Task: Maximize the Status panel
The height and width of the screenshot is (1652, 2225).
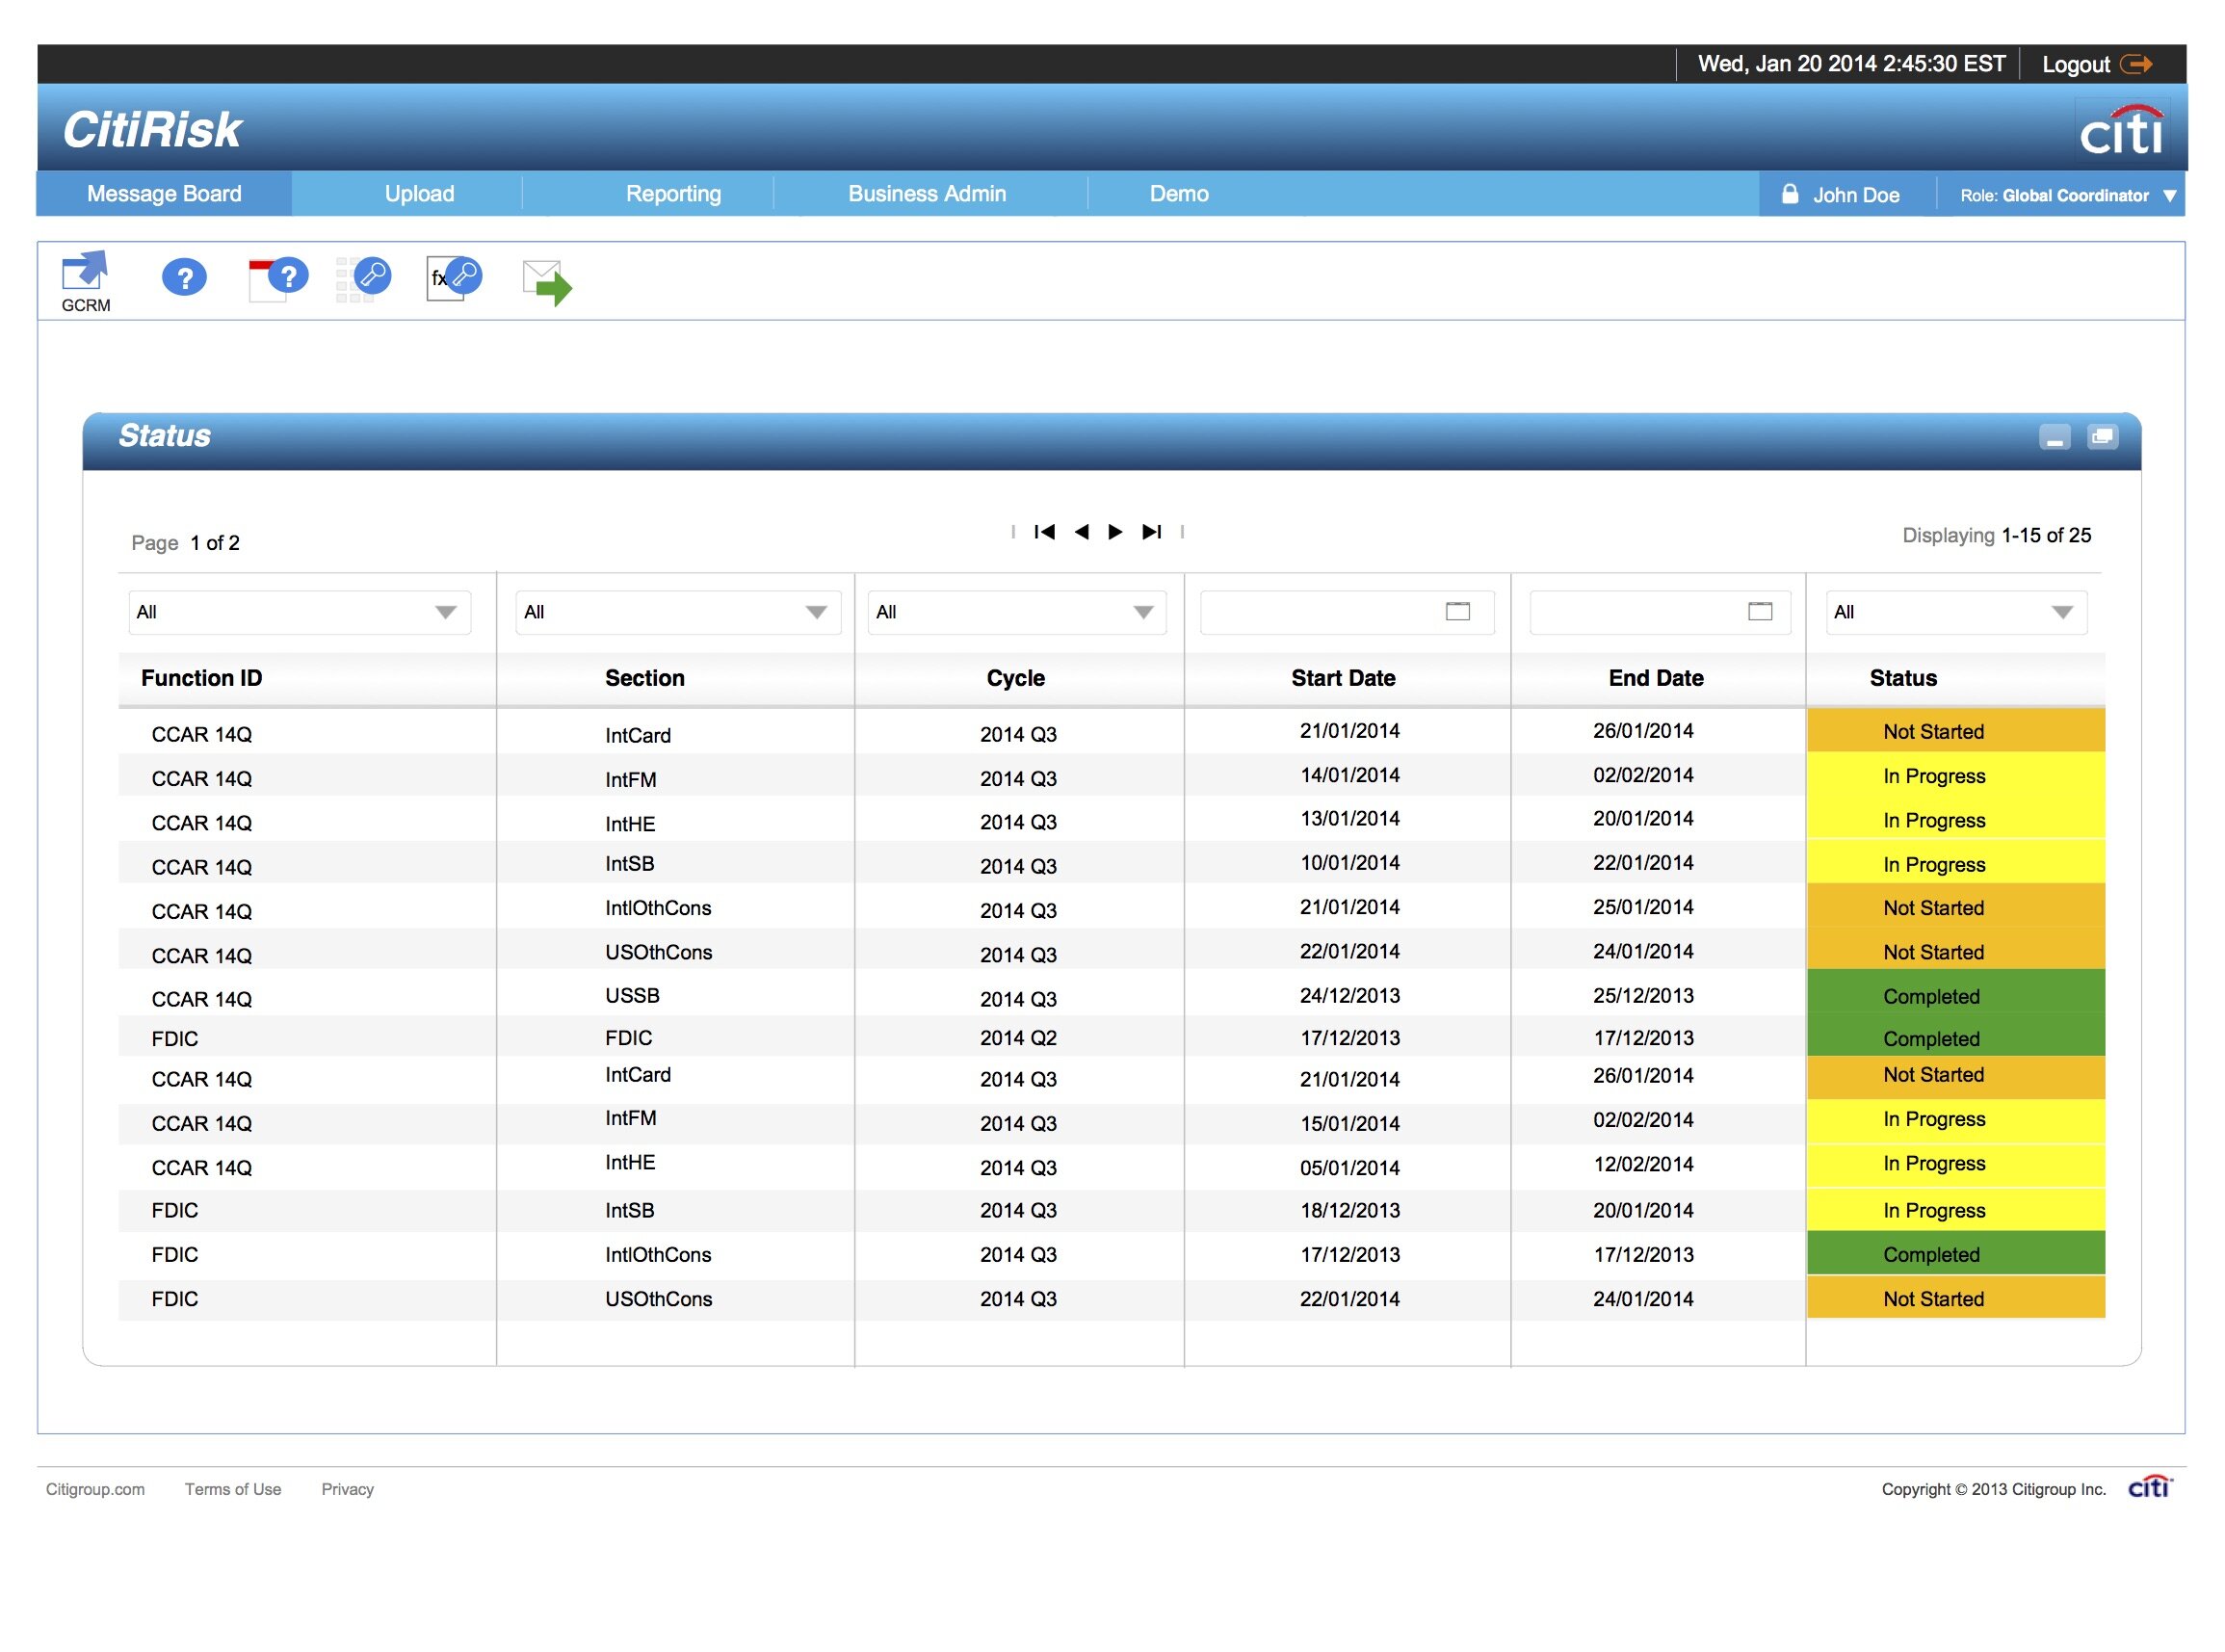Action: tap(2102, 437)
